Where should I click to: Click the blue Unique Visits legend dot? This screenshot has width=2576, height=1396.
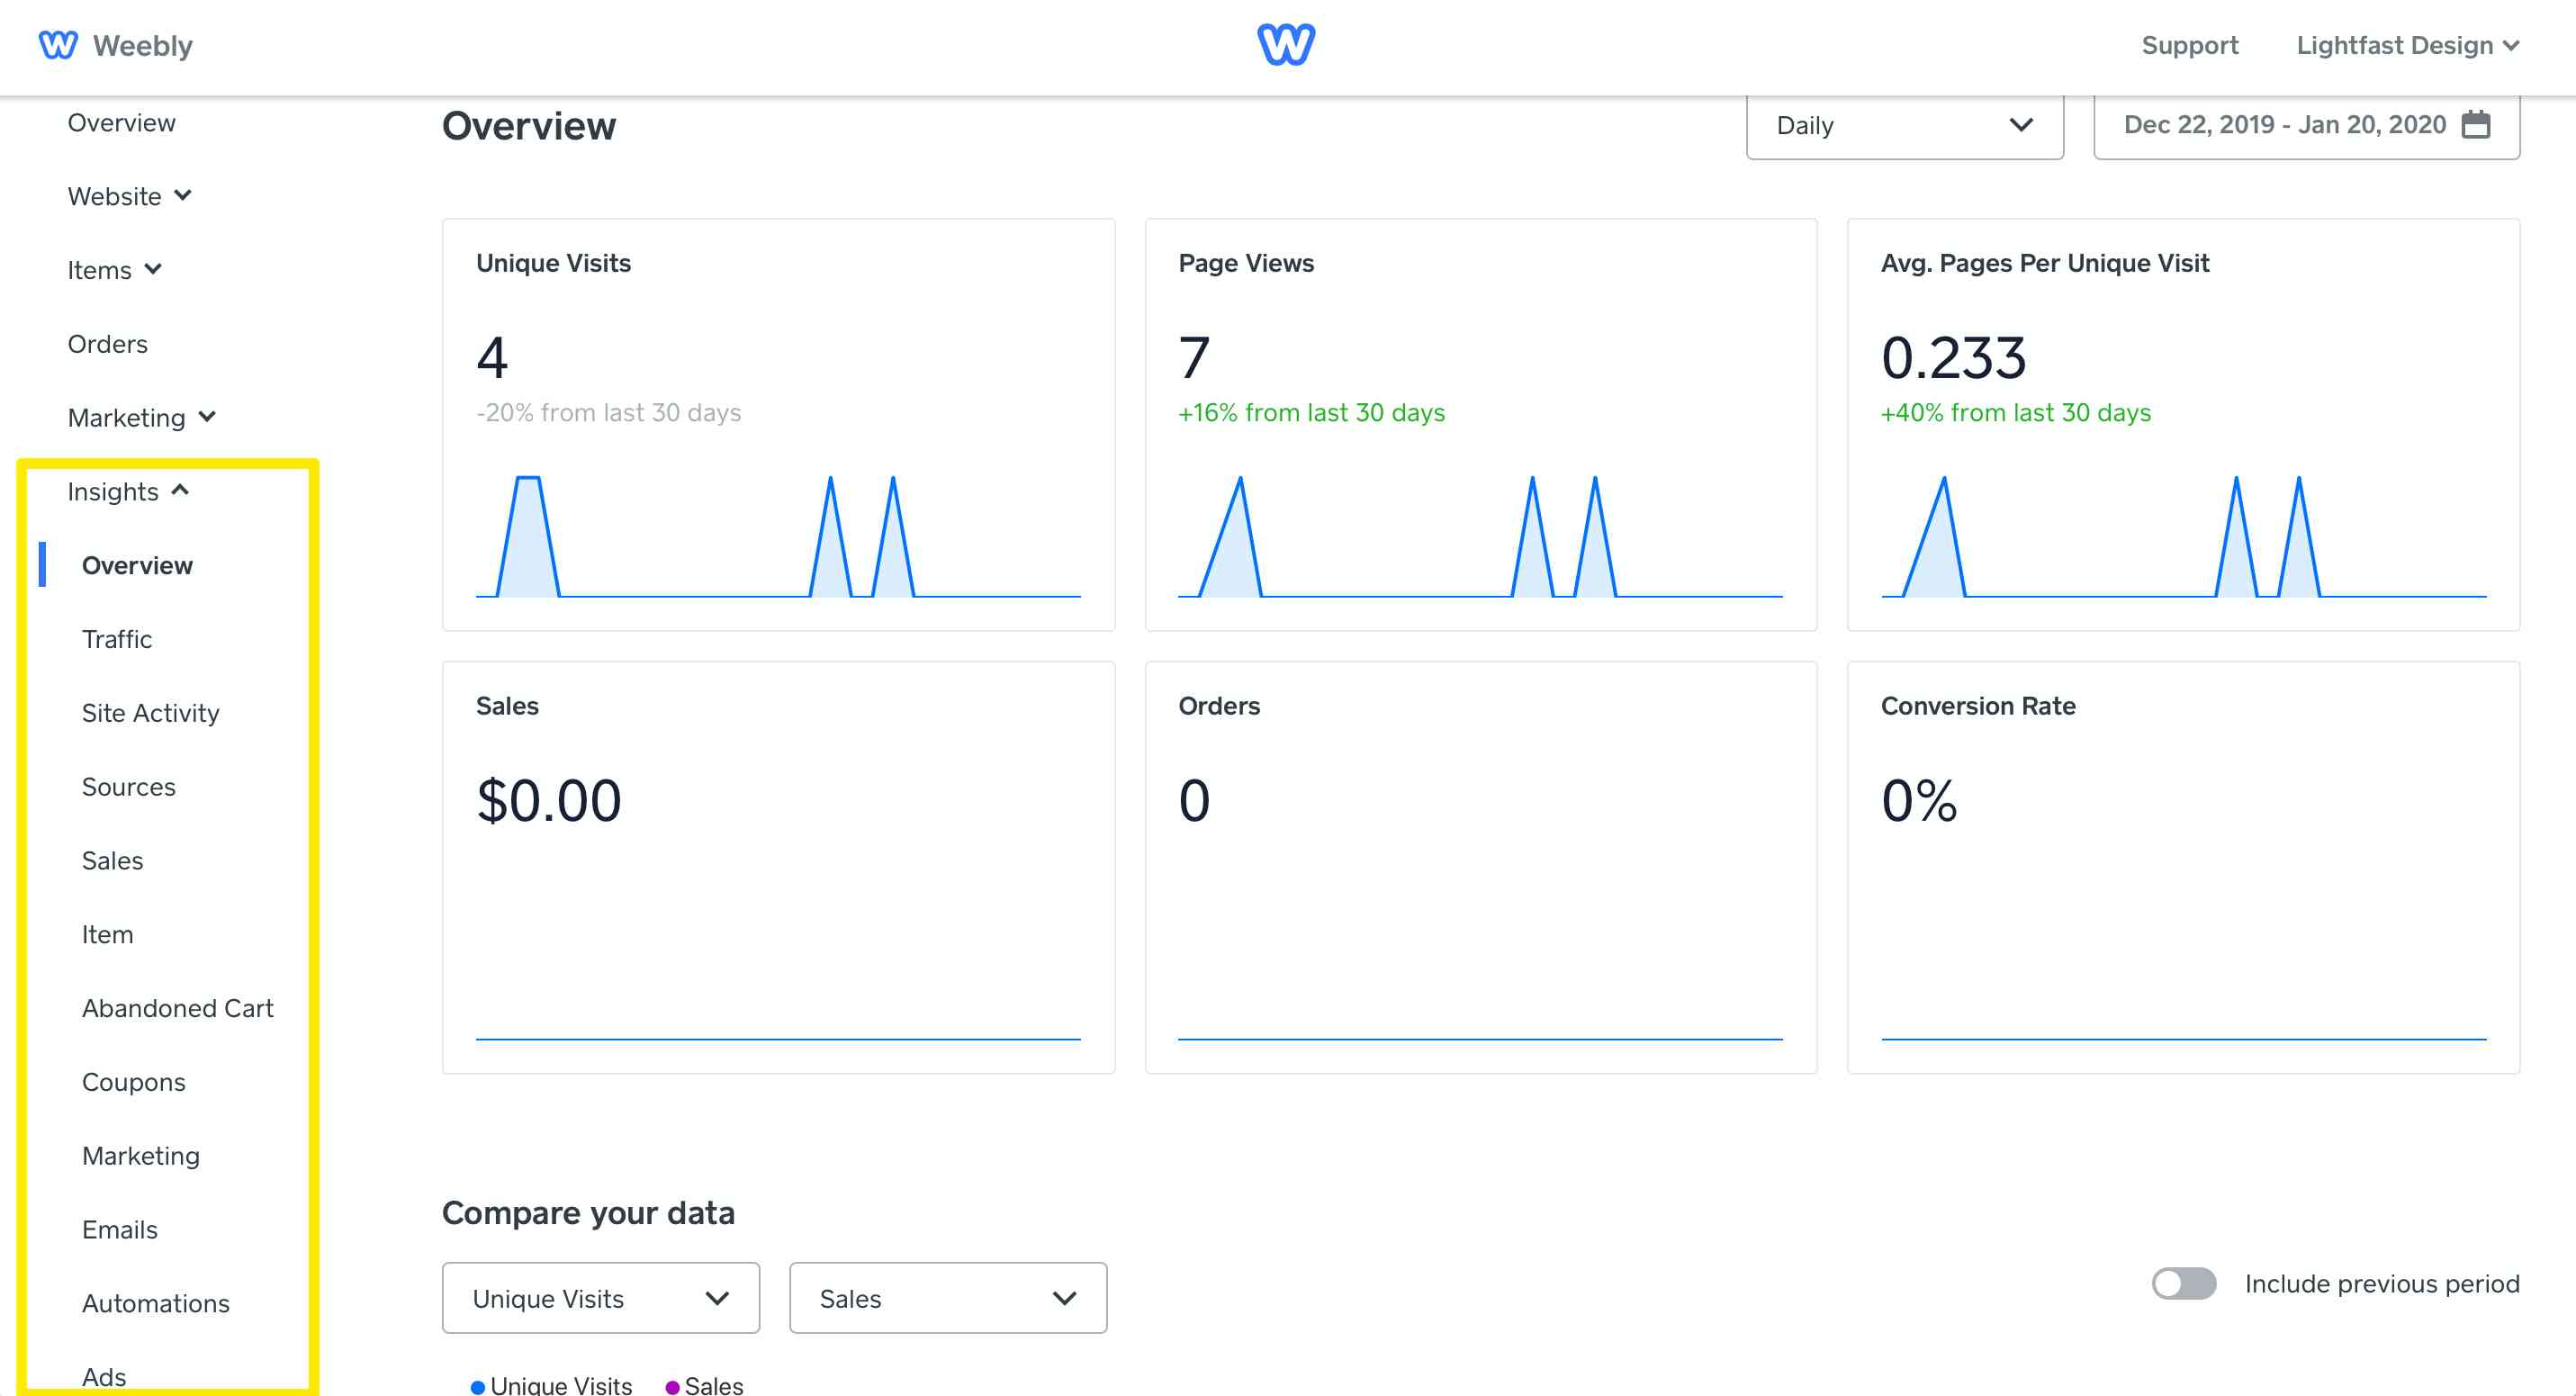[x=478, y=1386]
